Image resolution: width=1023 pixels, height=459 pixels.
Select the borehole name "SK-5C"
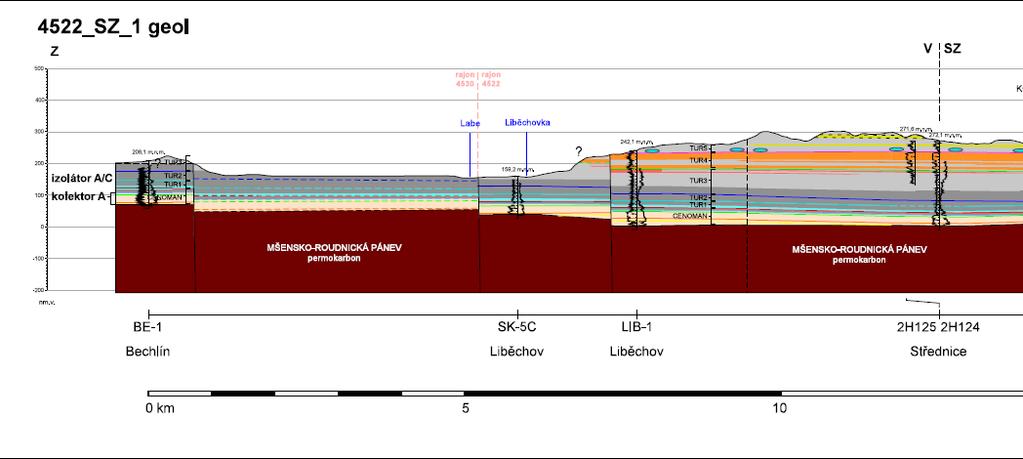[x=517, y=327]
